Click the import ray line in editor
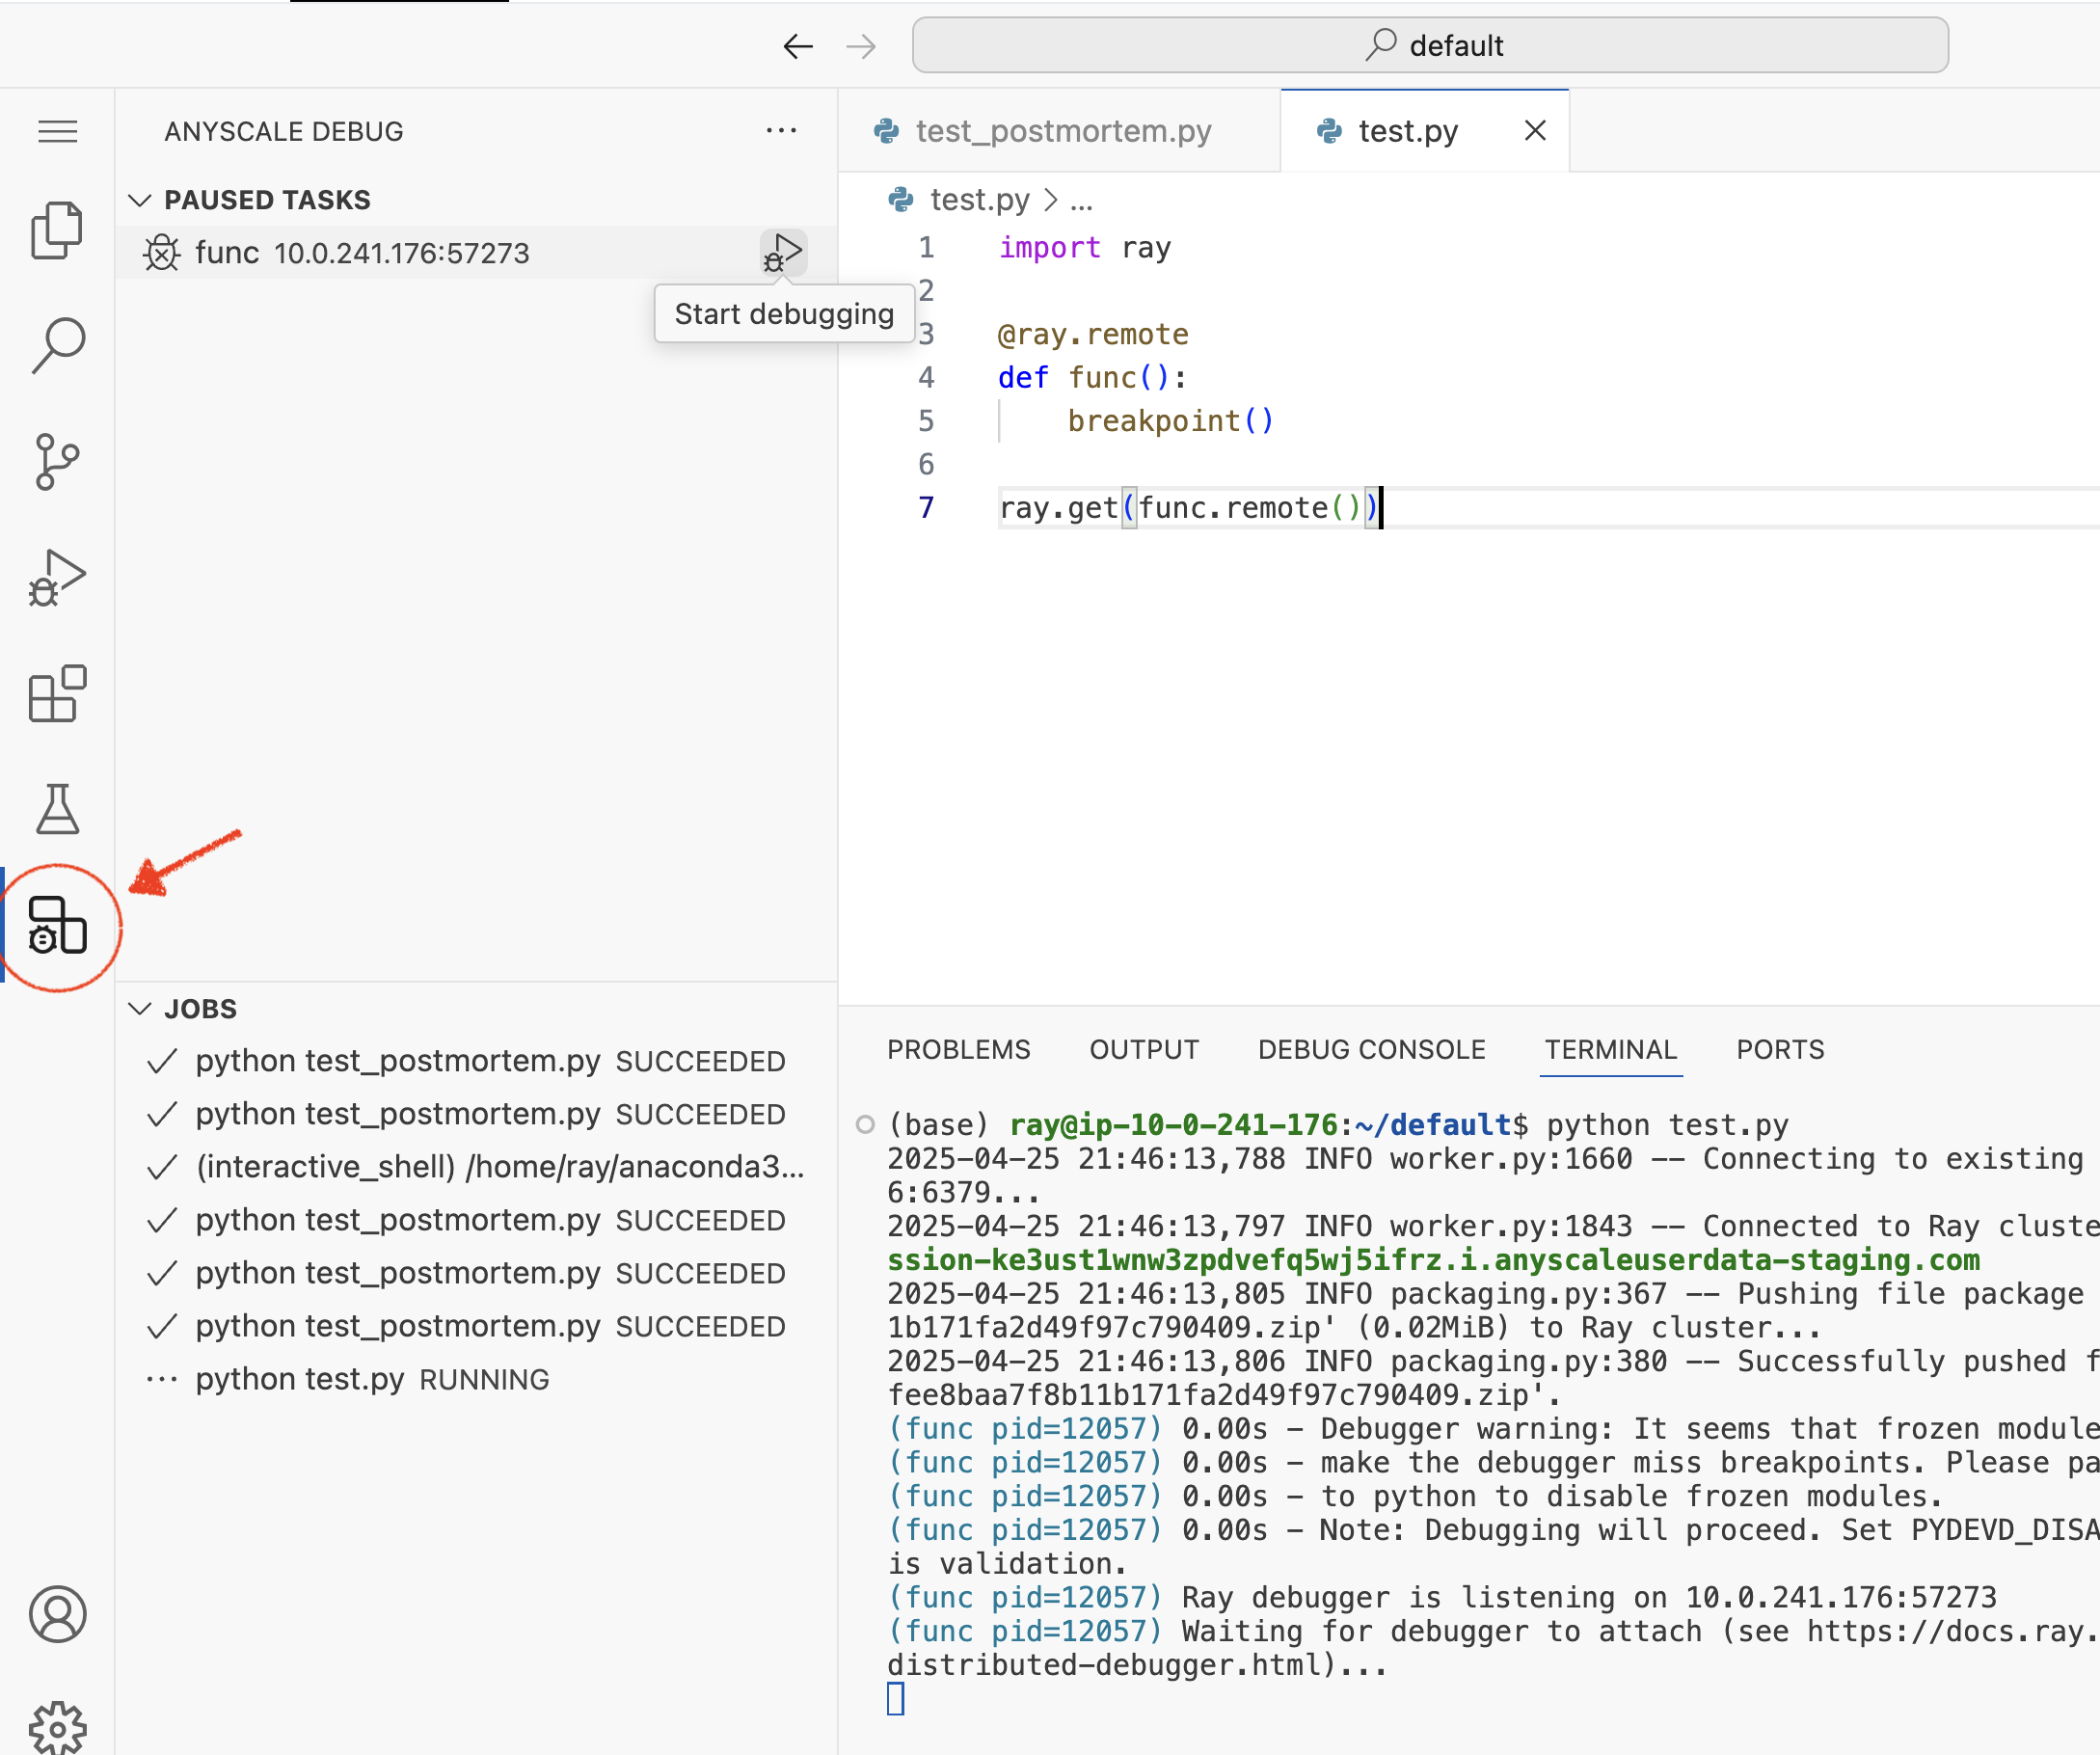This screenshot has width=2100, height=1755. pyautogui.click(x=1084, y=247)
